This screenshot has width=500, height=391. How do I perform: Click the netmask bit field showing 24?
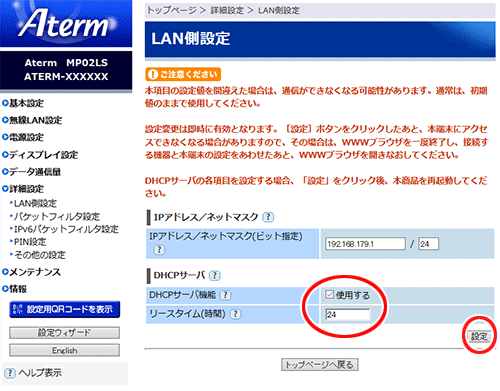tap(429, 244)
